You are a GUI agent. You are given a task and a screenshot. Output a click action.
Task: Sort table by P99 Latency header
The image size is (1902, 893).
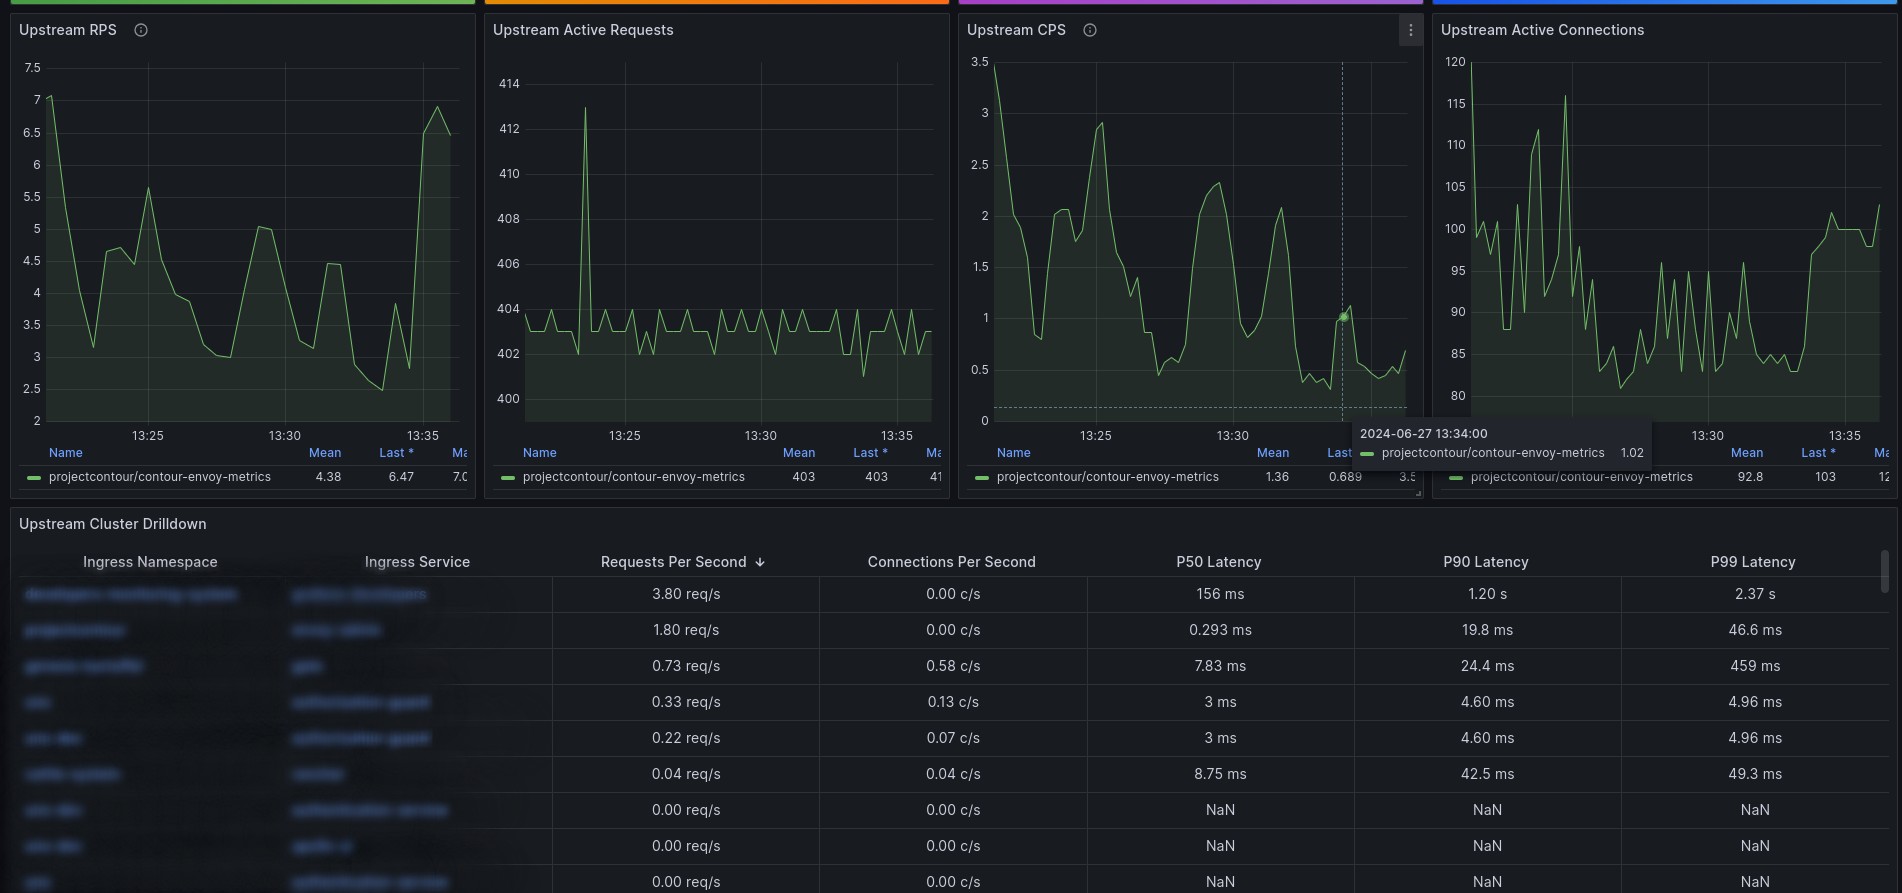coord(1753,562)
